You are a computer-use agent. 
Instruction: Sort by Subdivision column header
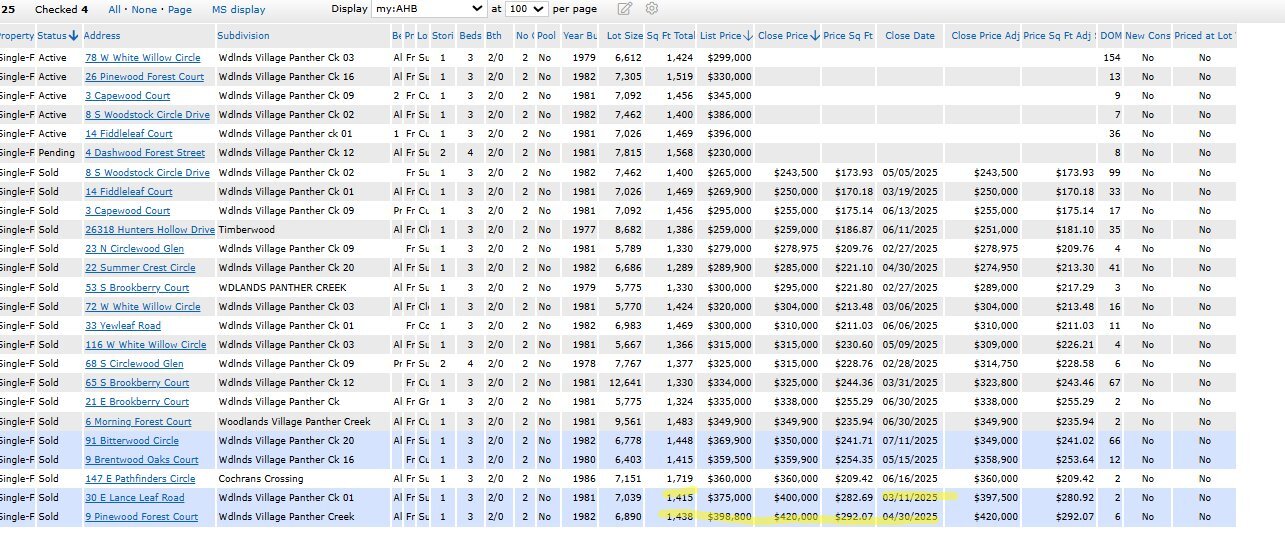[x=243, y=35]
